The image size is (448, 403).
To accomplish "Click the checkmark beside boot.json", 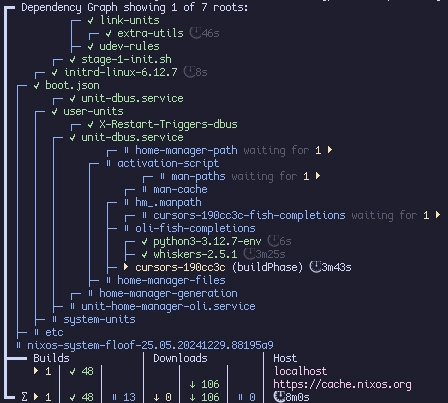I will tap(36, 85).
